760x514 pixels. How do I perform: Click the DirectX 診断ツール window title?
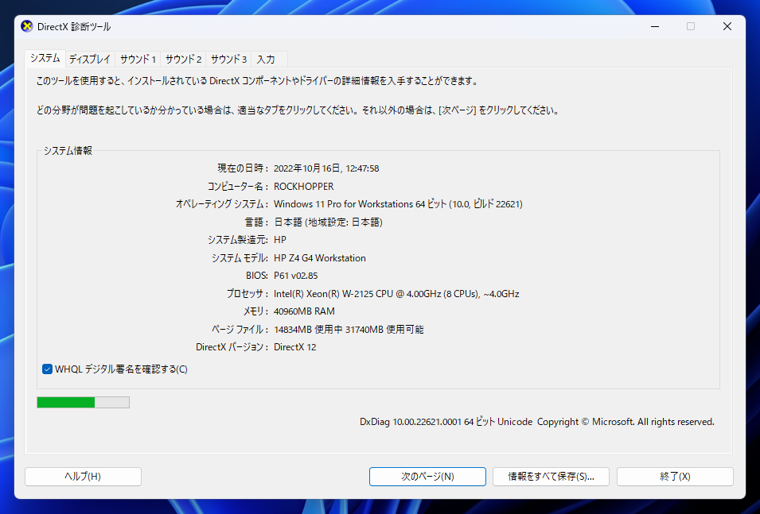pos(74,27)
